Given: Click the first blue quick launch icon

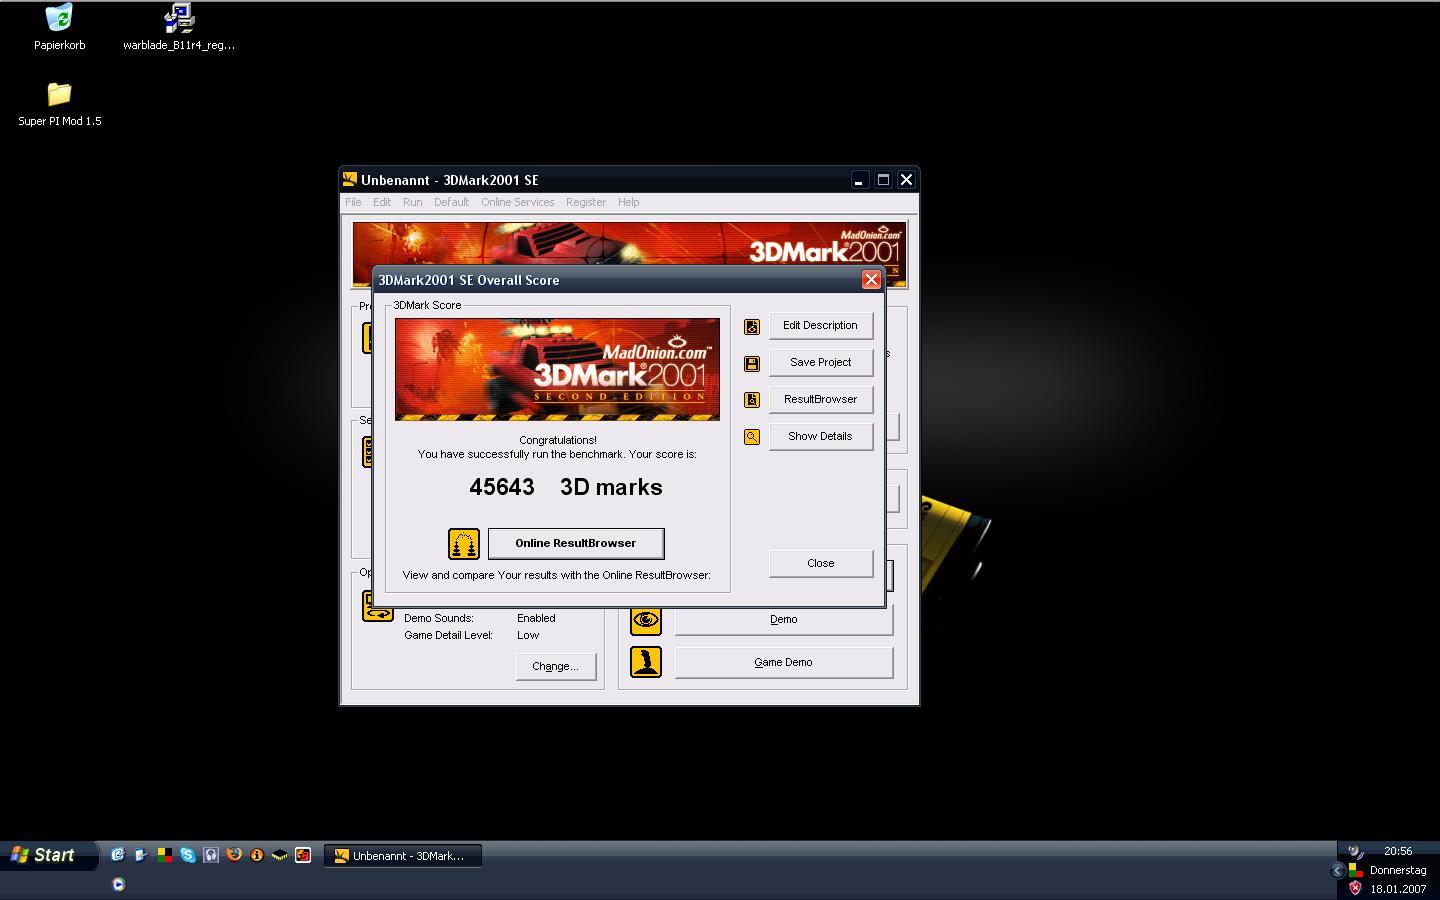Looking at the screenshot, I should click(118, 855).
